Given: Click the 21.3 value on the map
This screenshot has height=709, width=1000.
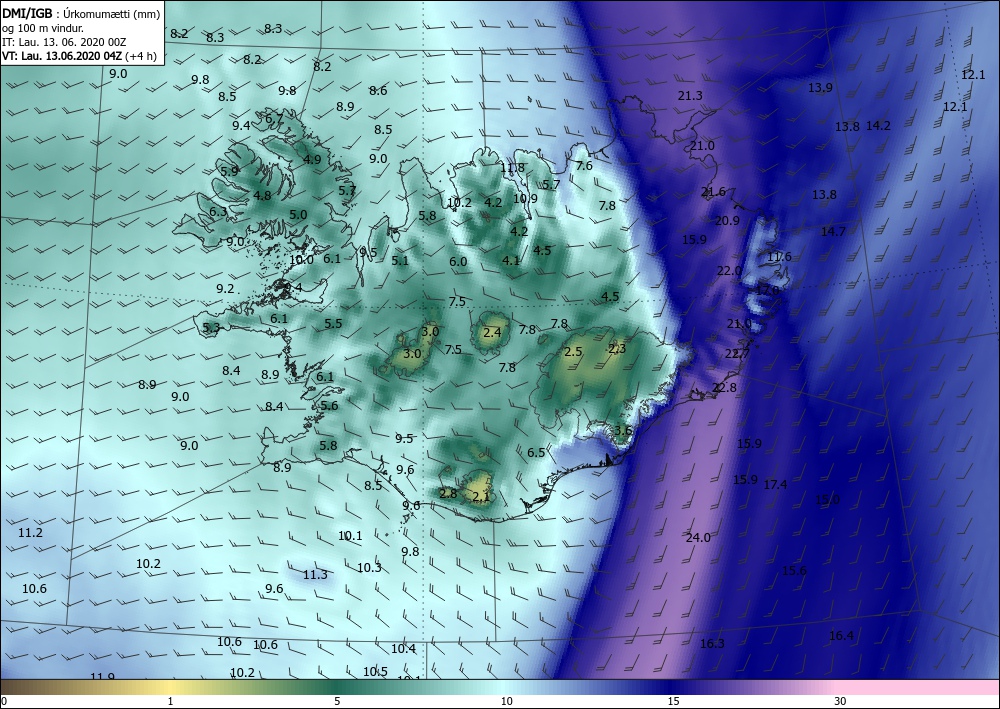Looking at the screenshot, I should coord(690,95).
